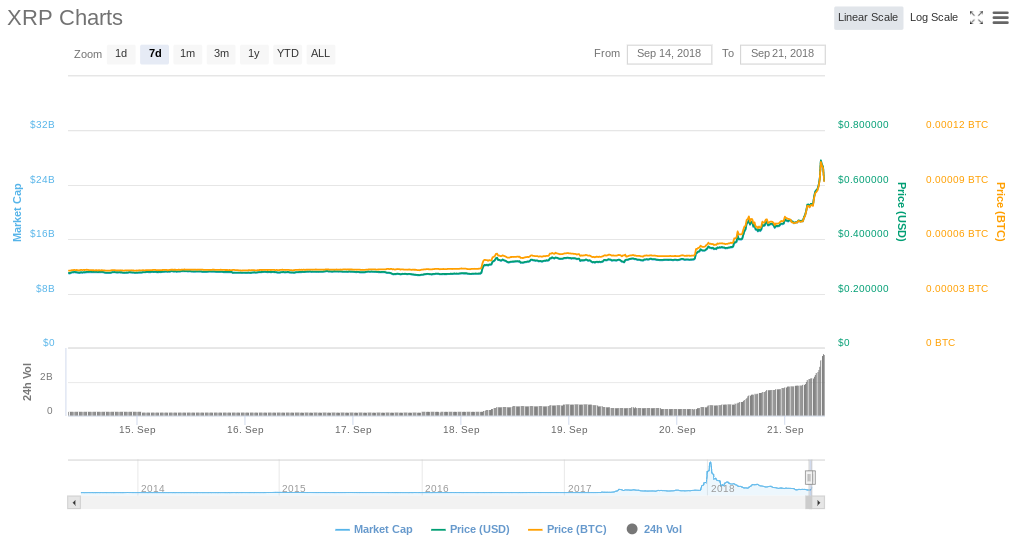
Task: Click the 20. Sep date label
Action: pos(677,429)
